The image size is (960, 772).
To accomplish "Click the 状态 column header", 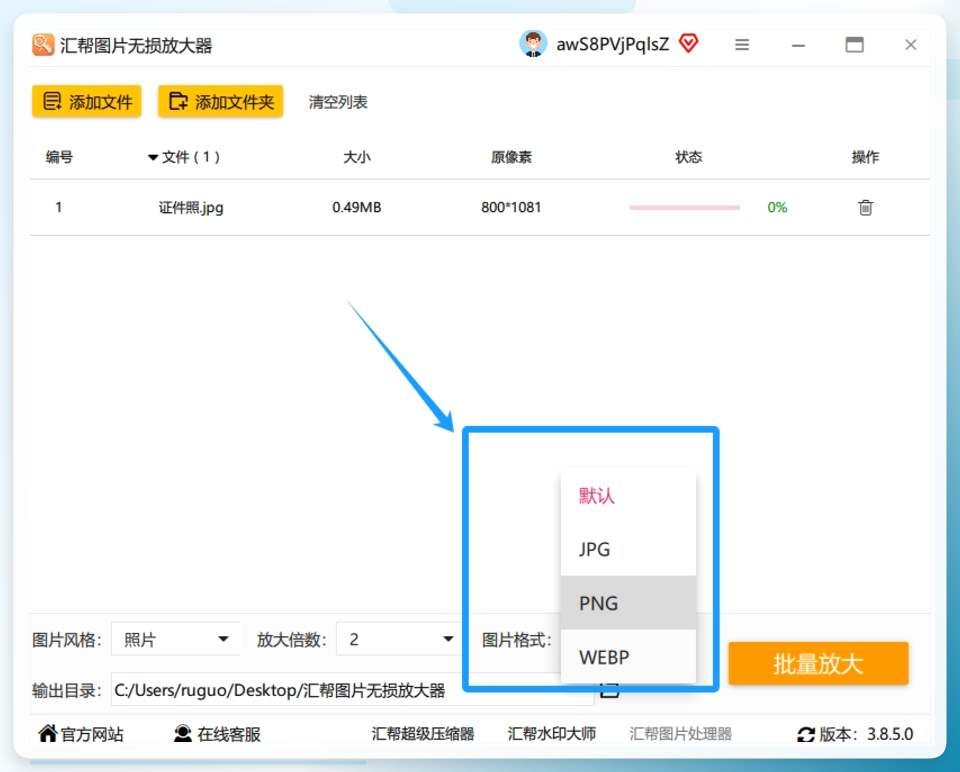I will (689, 157).
